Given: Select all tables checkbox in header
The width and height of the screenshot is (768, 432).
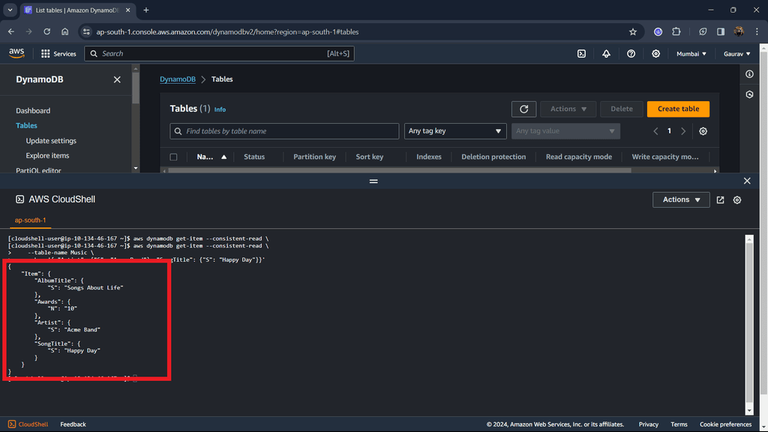Looking at the screenshot, I should (x=173, y=157).
